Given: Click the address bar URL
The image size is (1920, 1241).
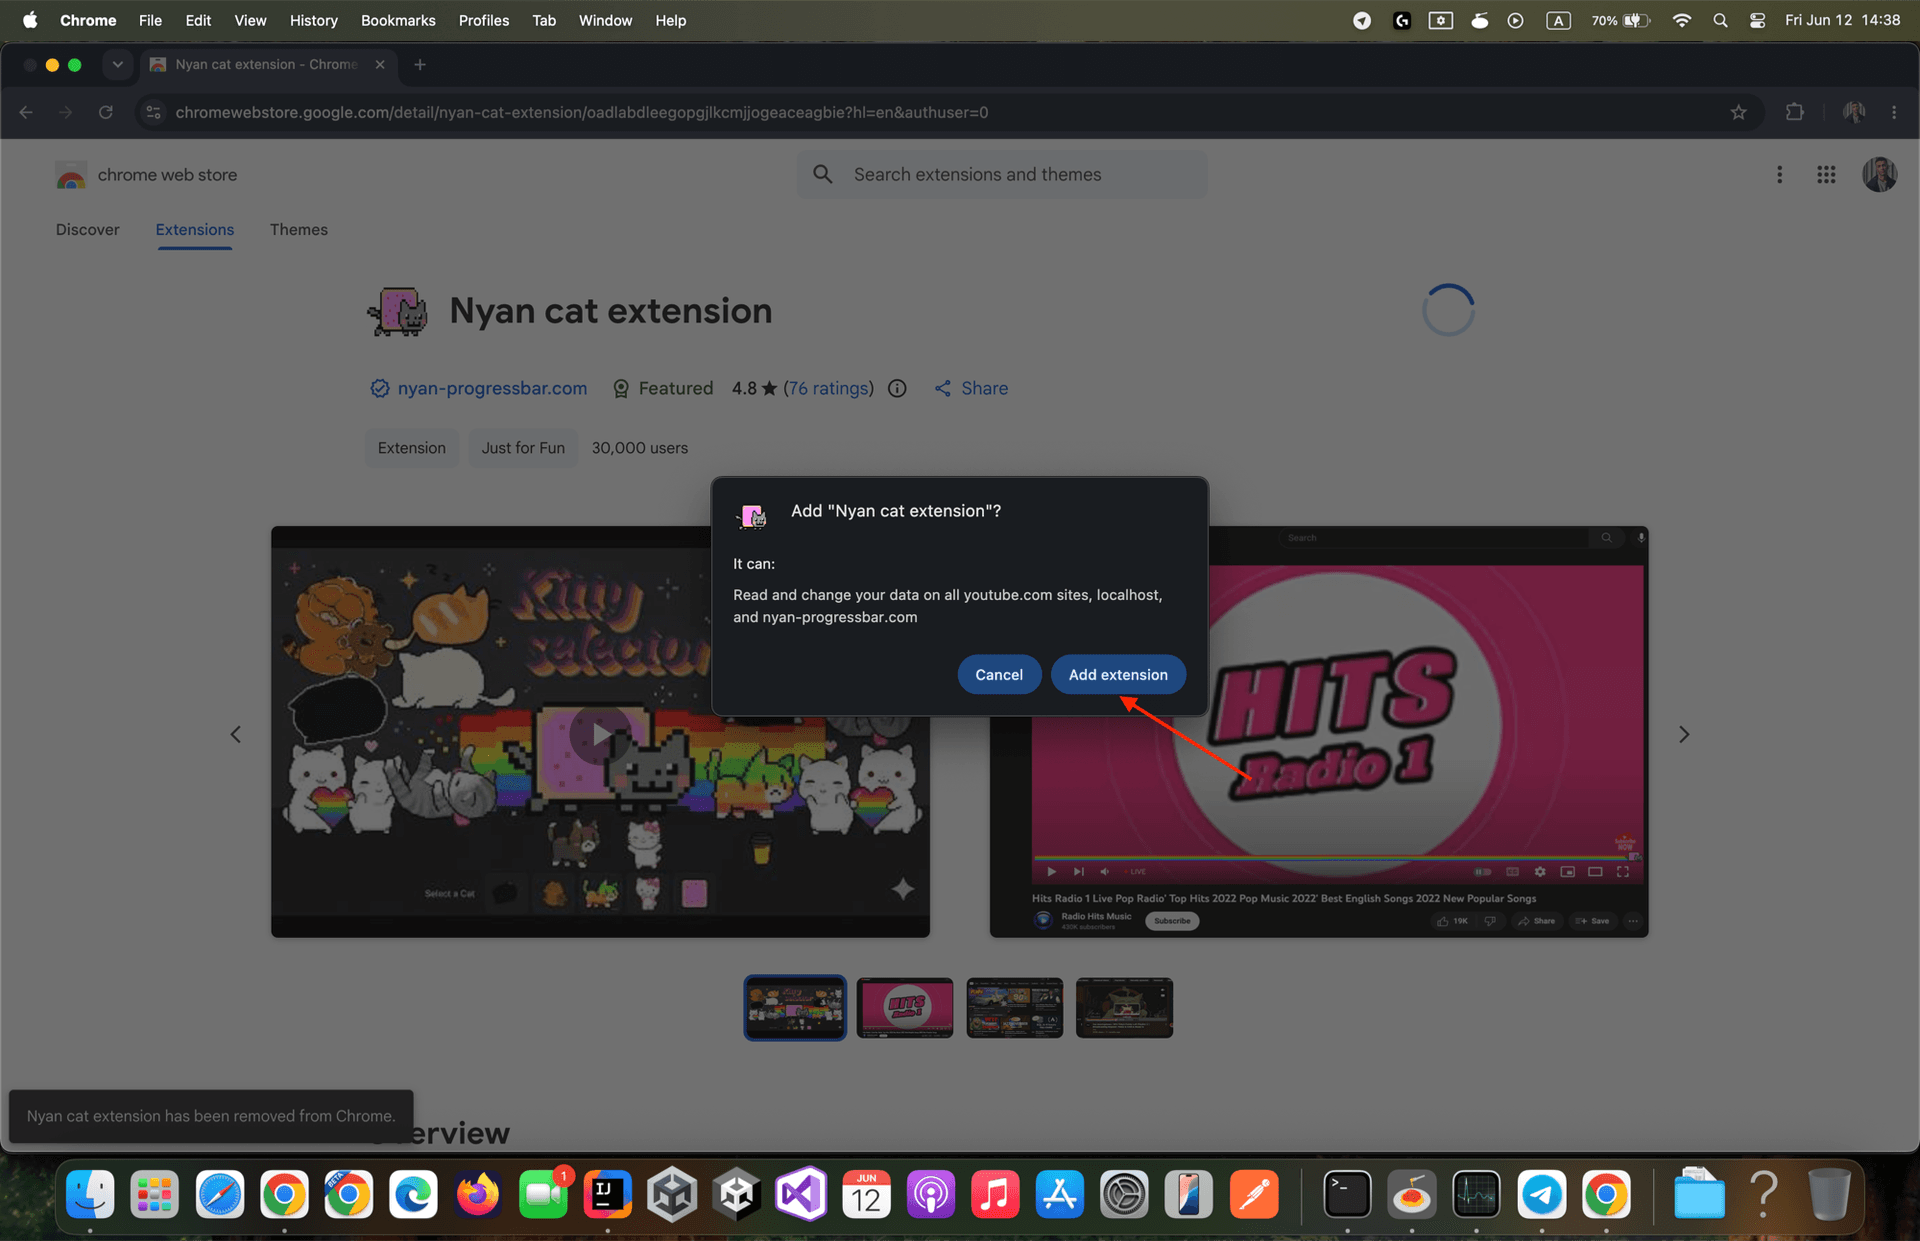Looking at the screenshot, I should coord(582,112).
